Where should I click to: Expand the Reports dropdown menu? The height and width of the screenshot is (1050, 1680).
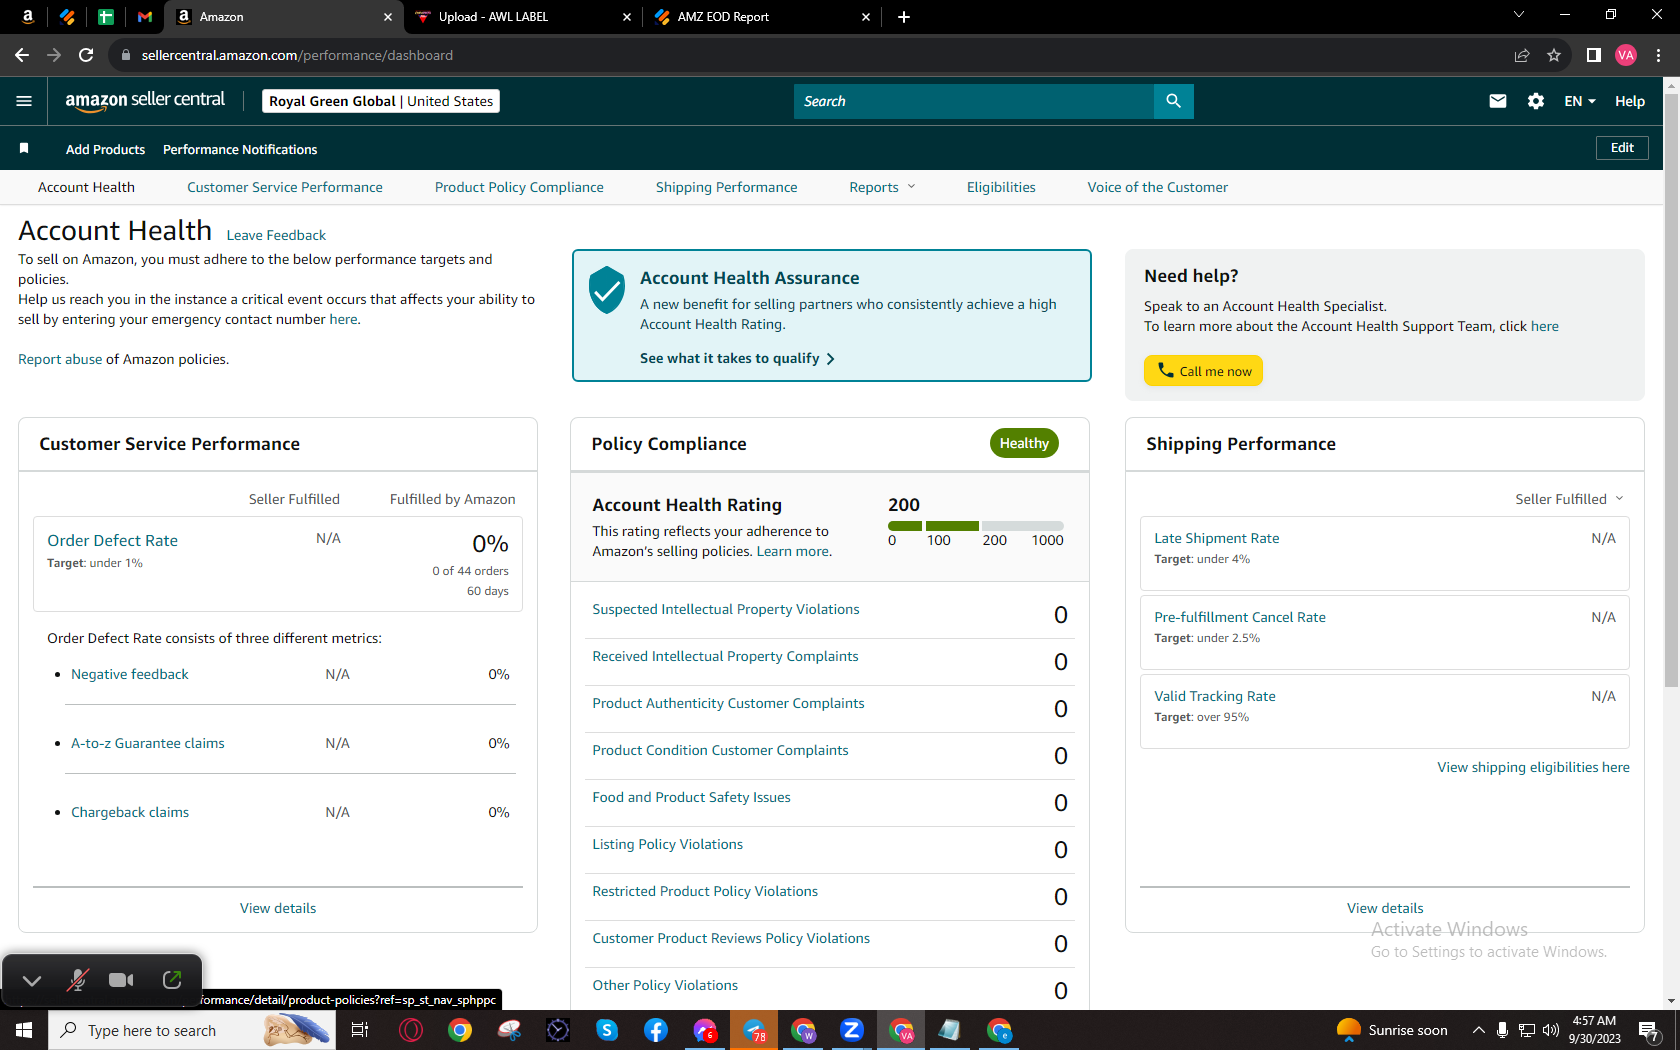(x=882, y=187)
